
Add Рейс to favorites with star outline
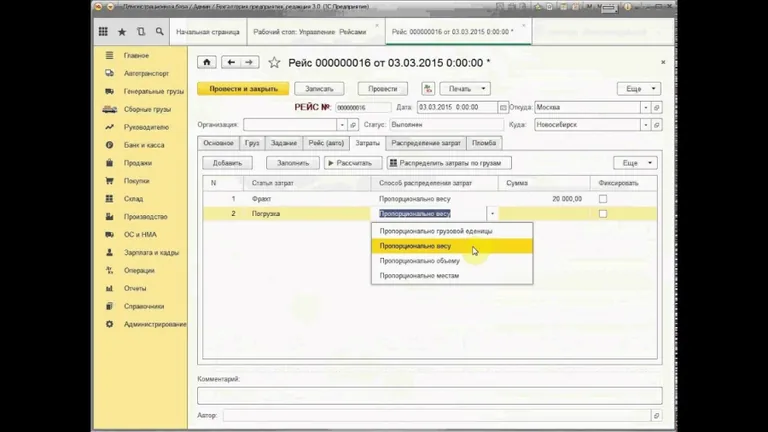274,62
